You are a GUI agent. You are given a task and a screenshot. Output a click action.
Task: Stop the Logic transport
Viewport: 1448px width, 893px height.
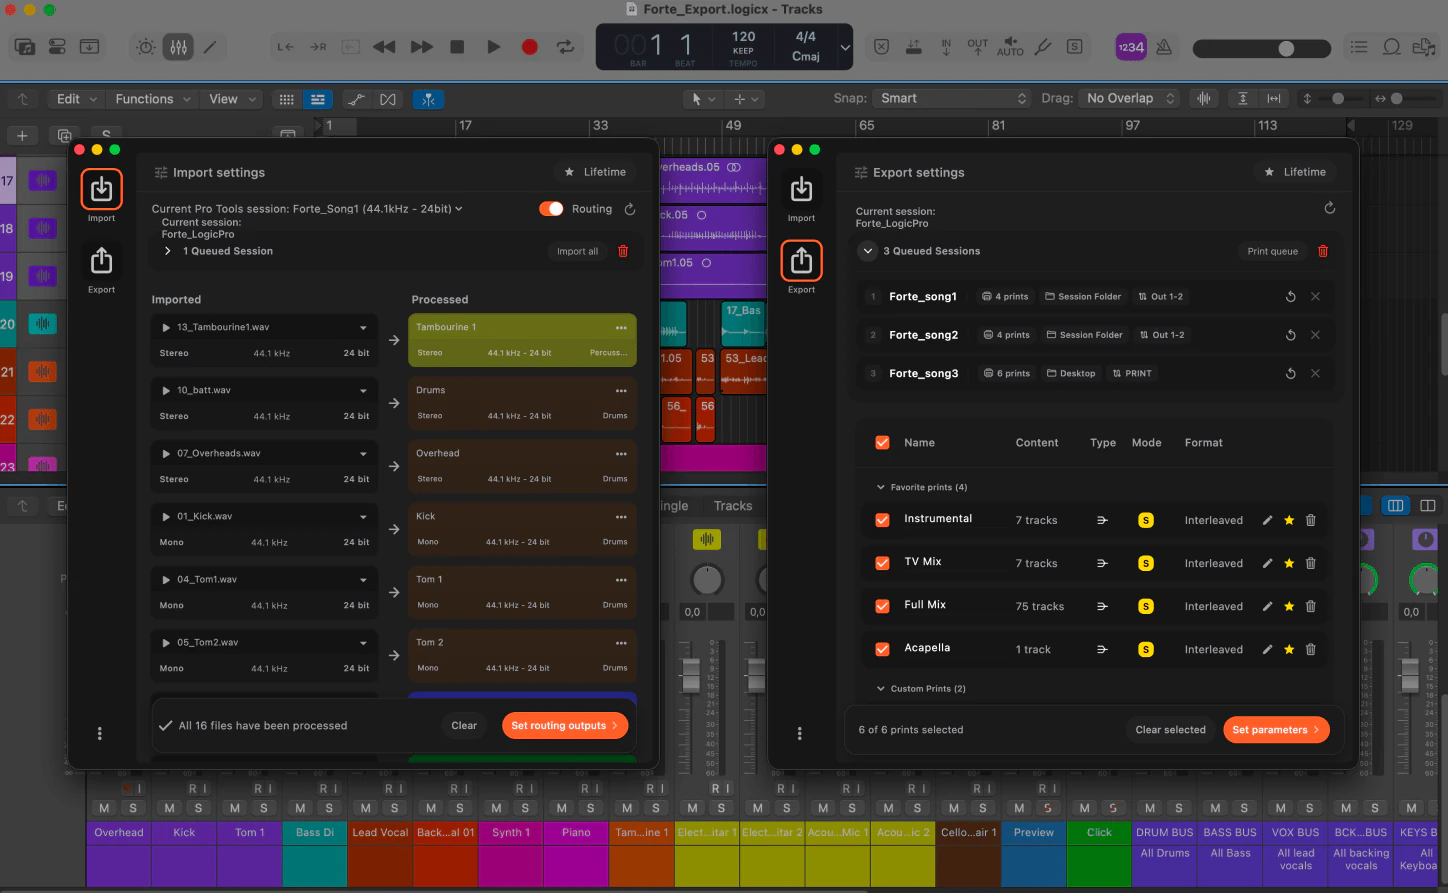pos(457,47)
